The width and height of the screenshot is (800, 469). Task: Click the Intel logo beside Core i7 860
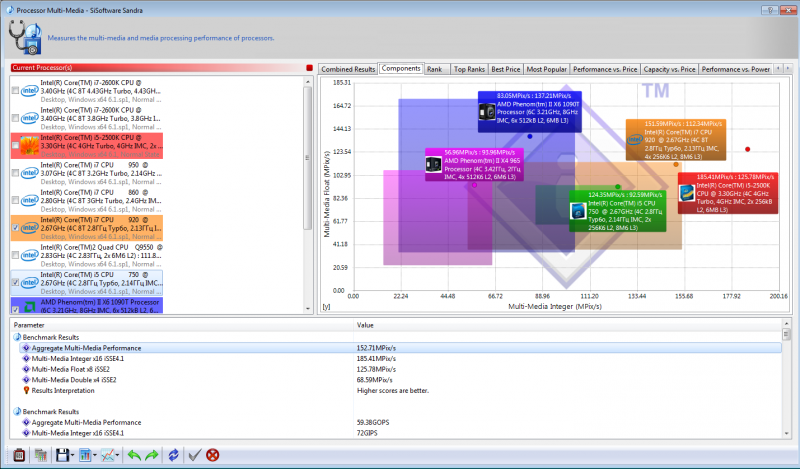click(30, 201)
